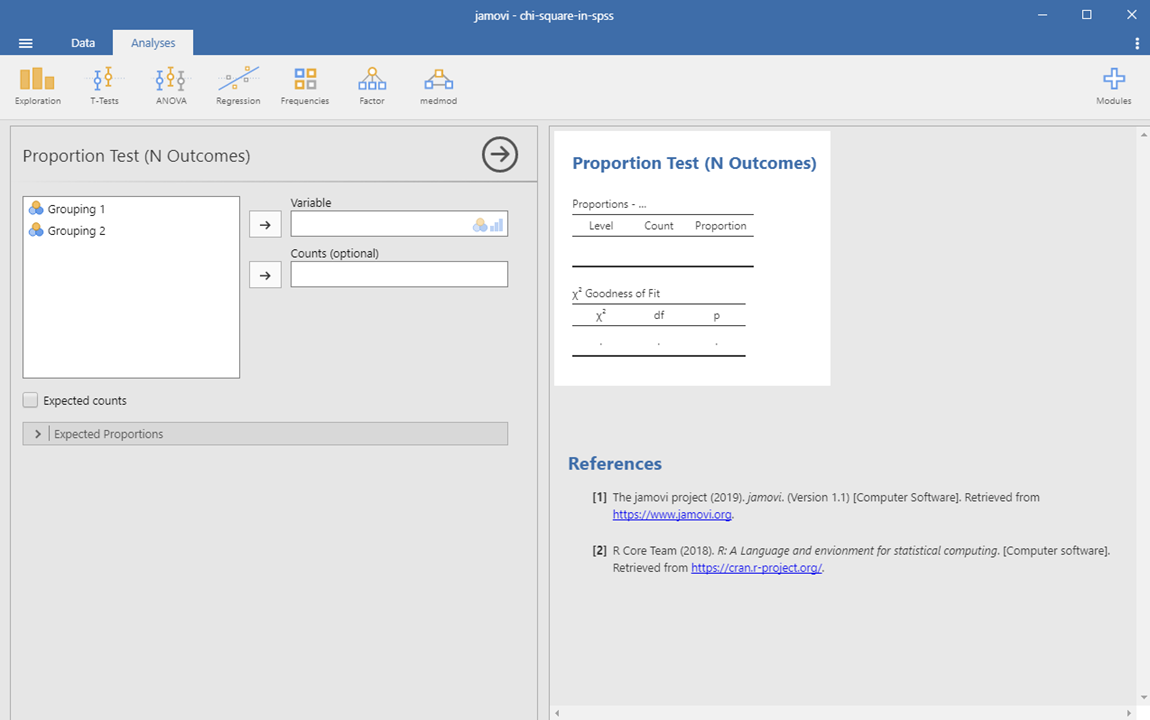Open the Frequencies analysis menu

tap(305, 85)
